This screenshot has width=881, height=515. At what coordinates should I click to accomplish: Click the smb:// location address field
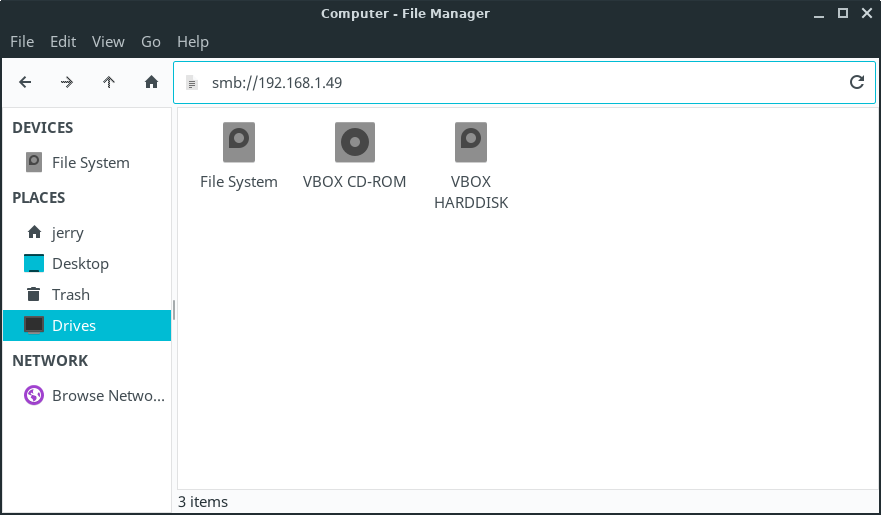(x=520, y=82)
